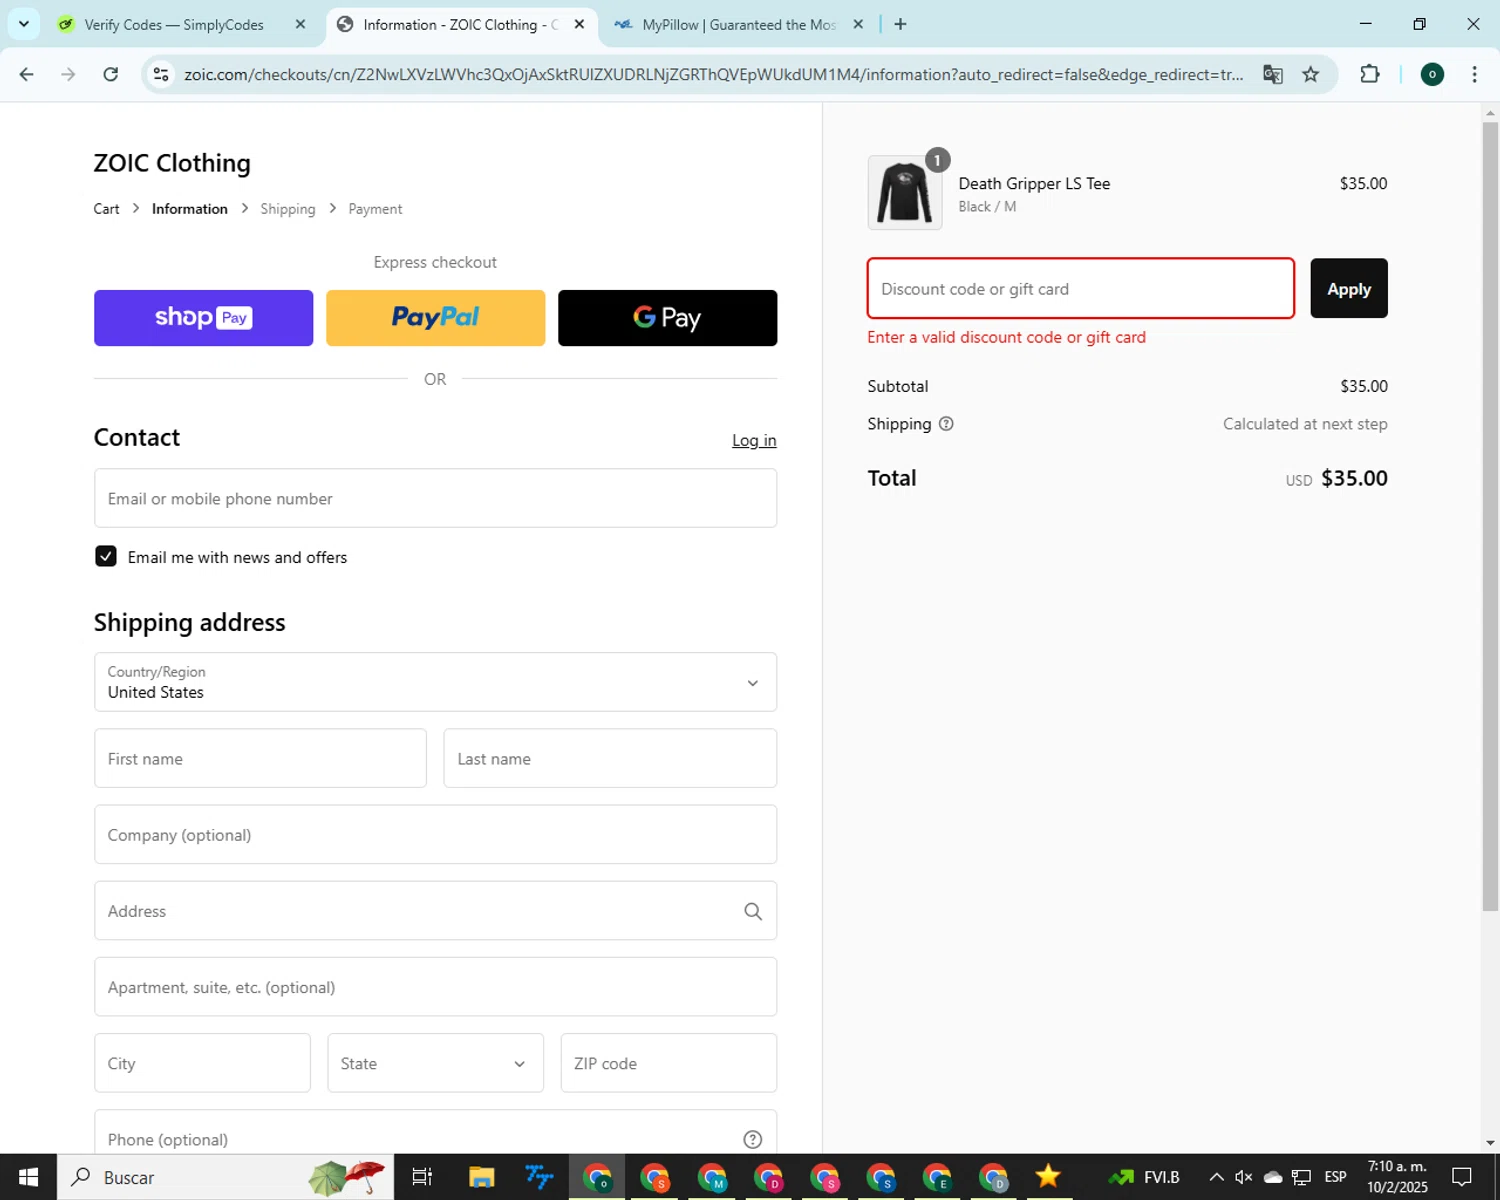Click the site information icon in address bar

[161, 74]
